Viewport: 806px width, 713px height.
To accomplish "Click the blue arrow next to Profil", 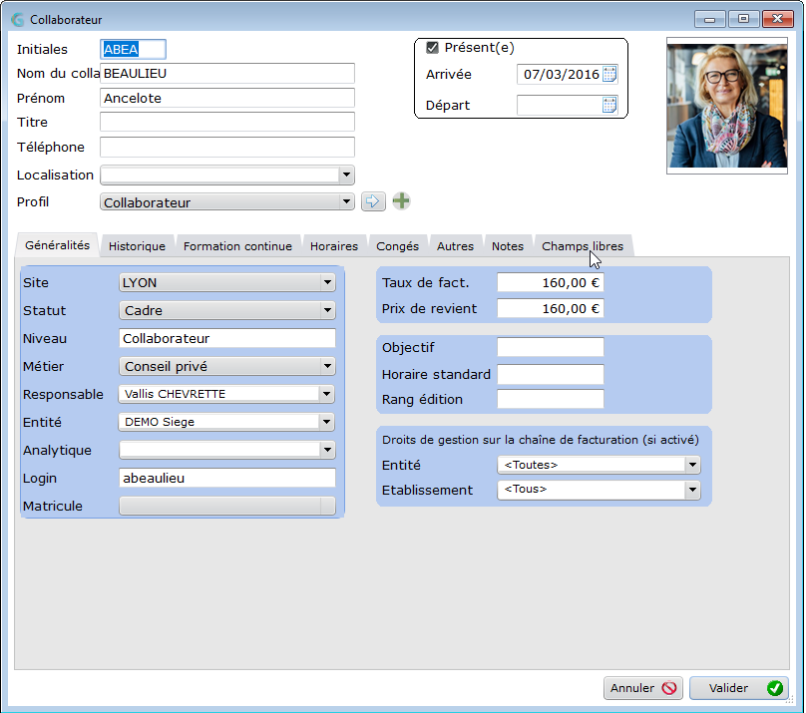I will [x=373, y=202].
